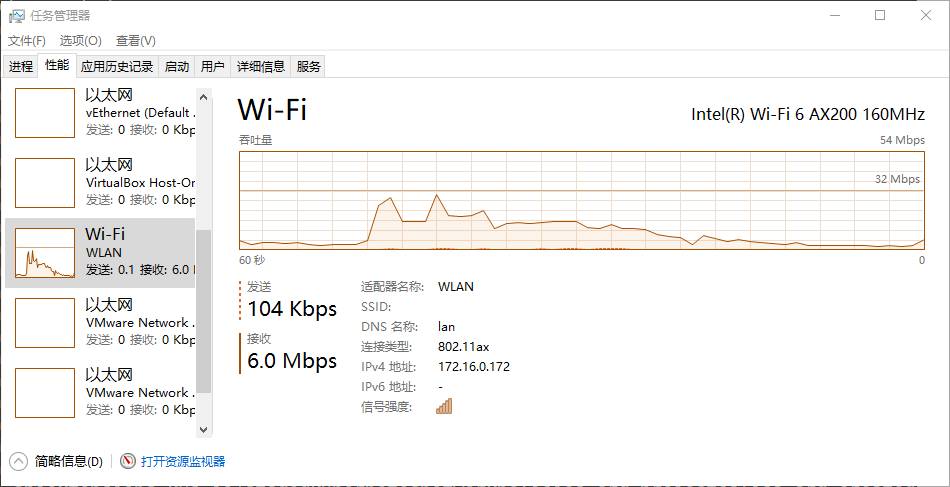Screen dimensions: 950x487
Task: Select the Wi-Fi WLAN mini graph thumbnail
Action: click(45, 253)
